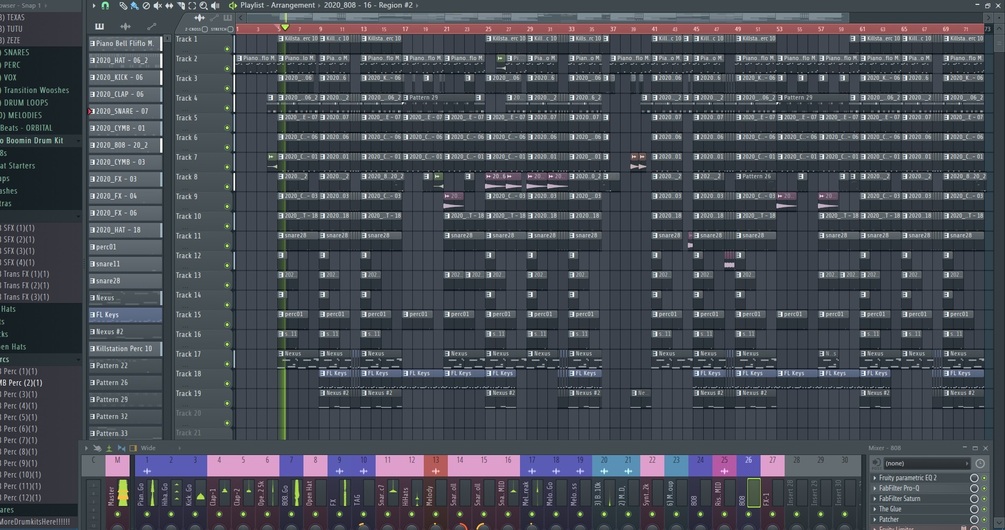Click the playhead marker on timeline
The height and width of the screenshot is (530, 1005).
(x=285, y=28)
